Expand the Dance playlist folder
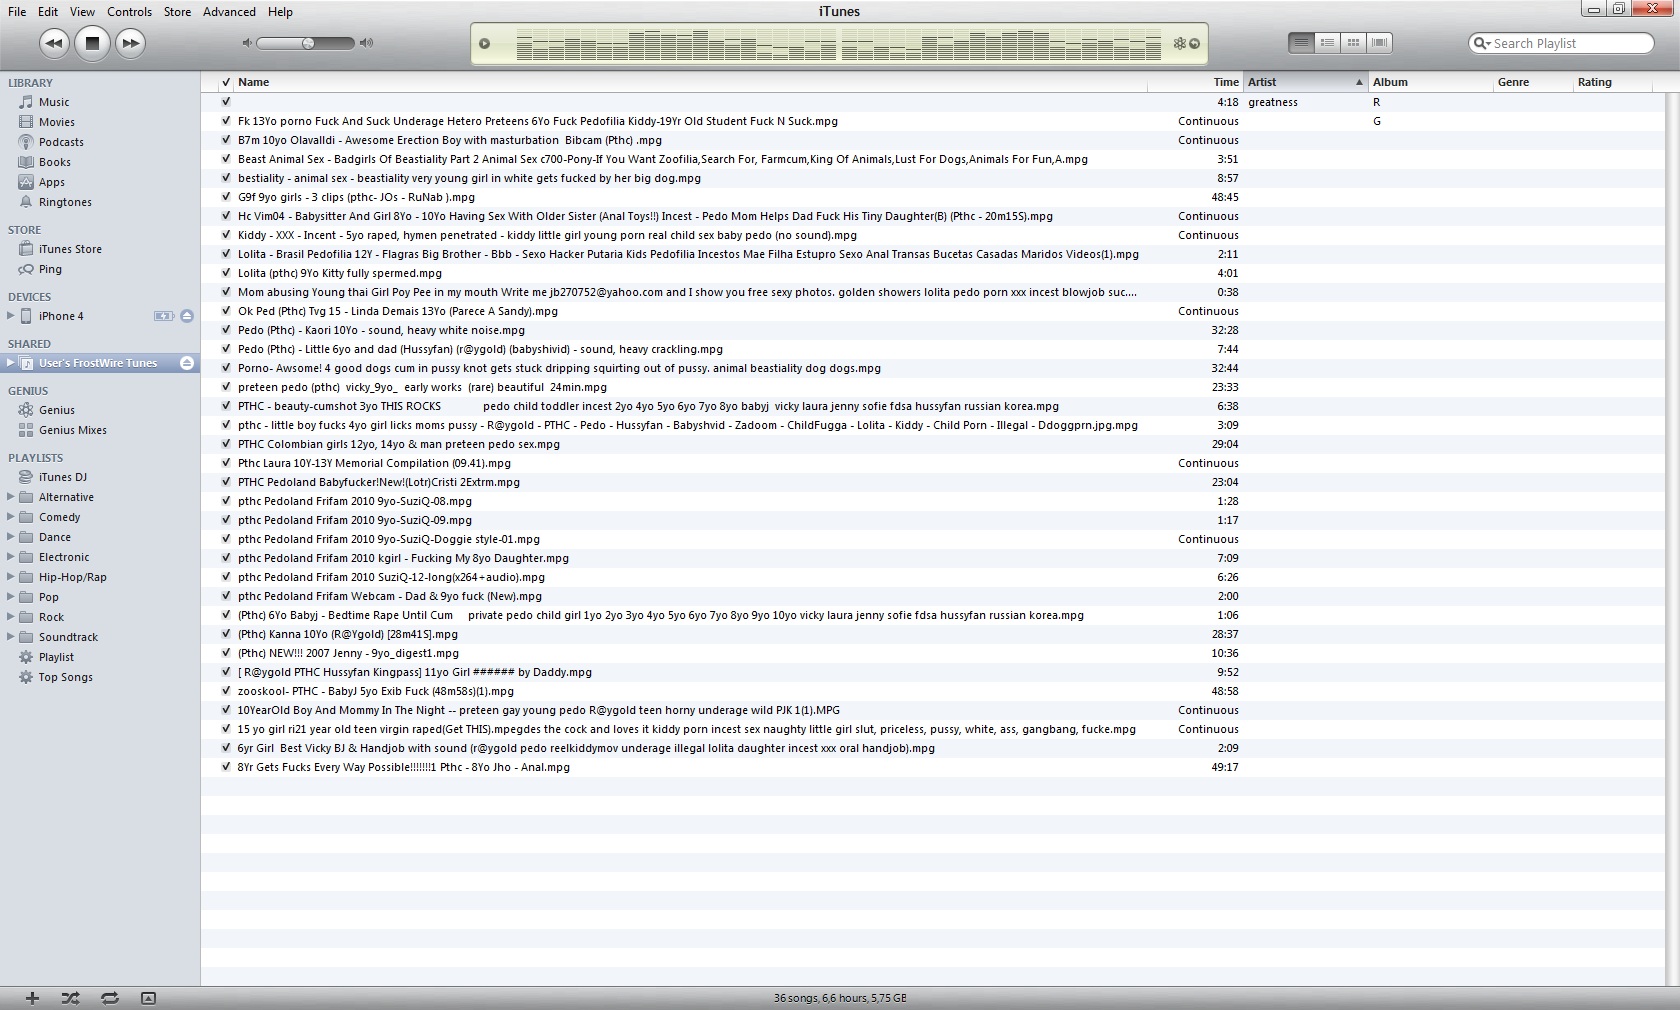Viewport: 1680px width, 1010px height. tap(11, 537)
